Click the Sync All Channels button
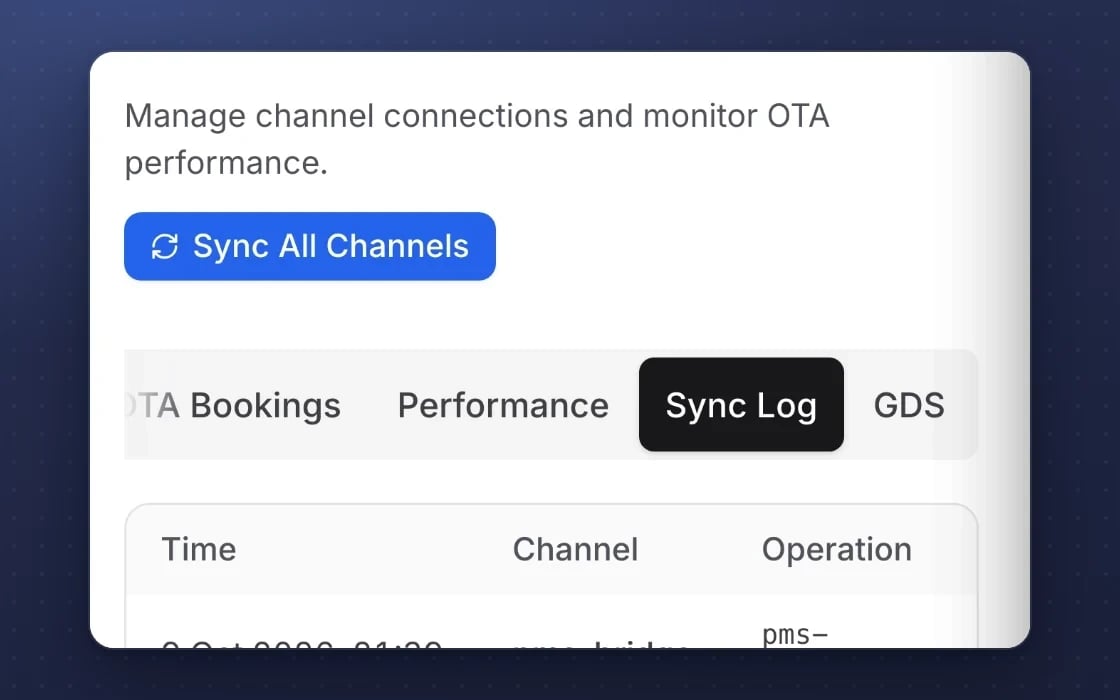Image resolution: width=1120 pixels, height=700 pixels. click(309, 246)
